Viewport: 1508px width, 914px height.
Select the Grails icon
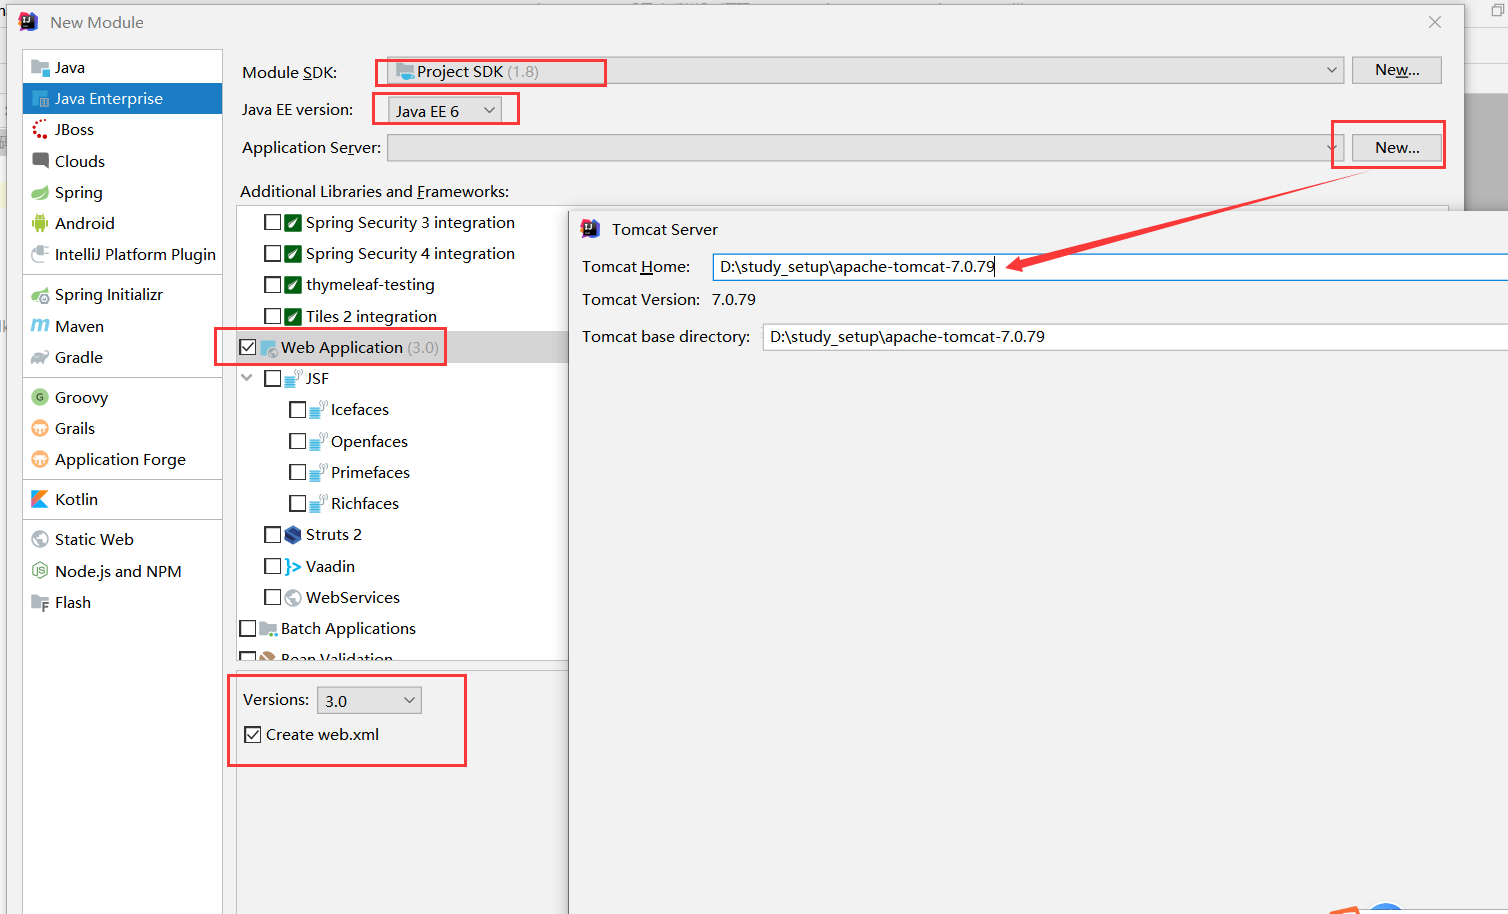coord(40,428)
